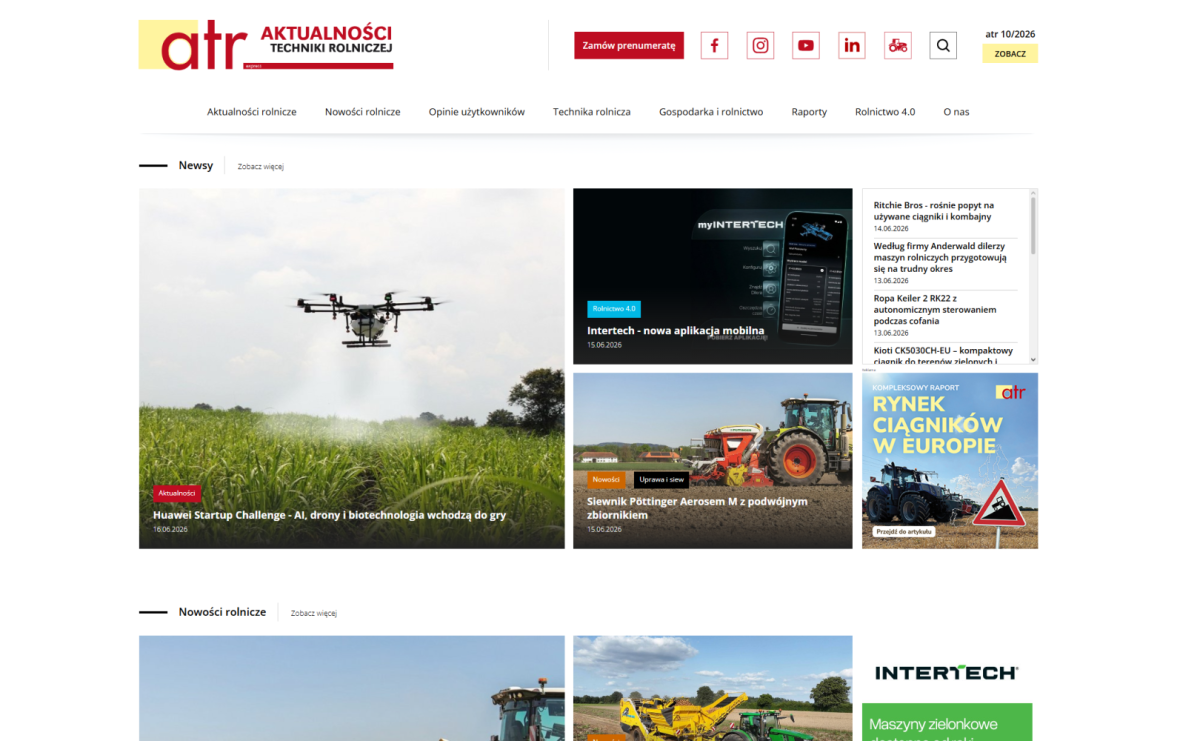Open the Rynek ciągników w Europie banner
This screenshot has width=1200, height=741.
pos(950,460)
